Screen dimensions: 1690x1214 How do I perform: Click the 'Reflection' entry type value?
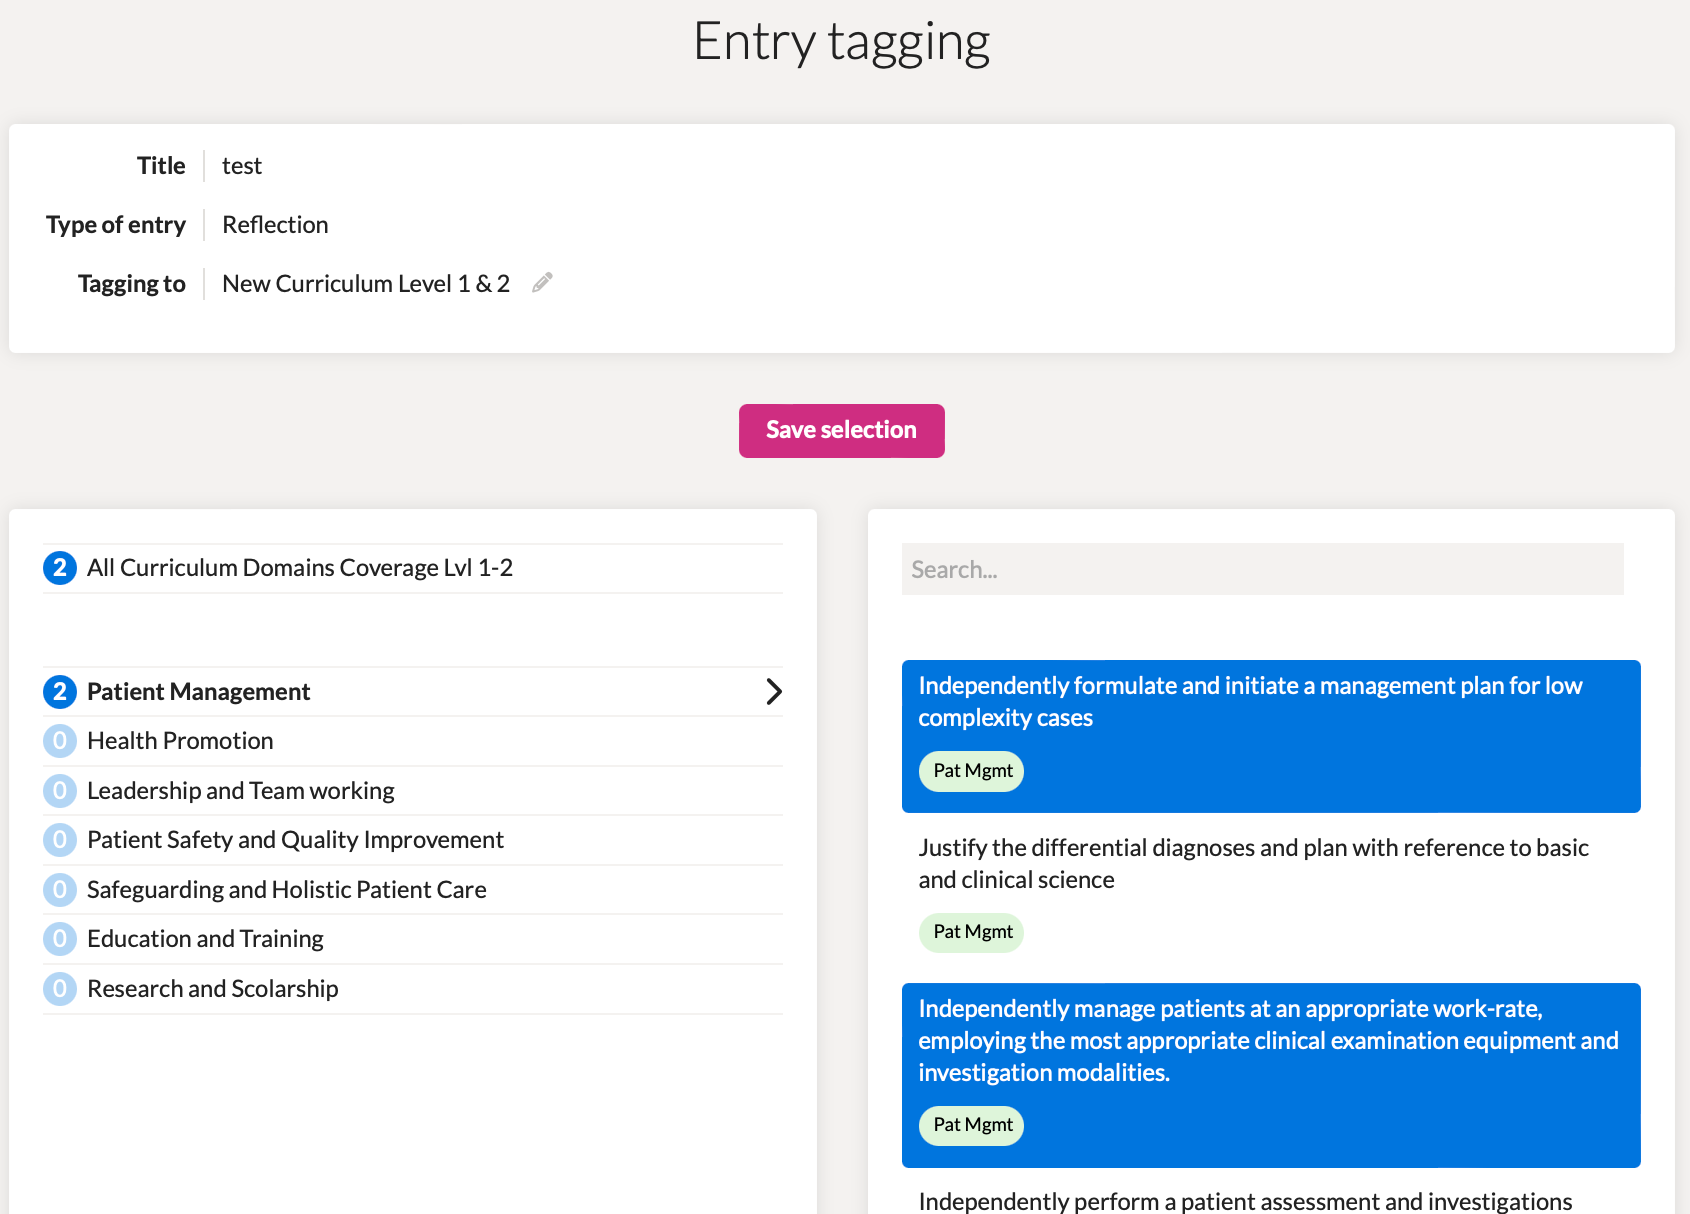coord(275,225)
